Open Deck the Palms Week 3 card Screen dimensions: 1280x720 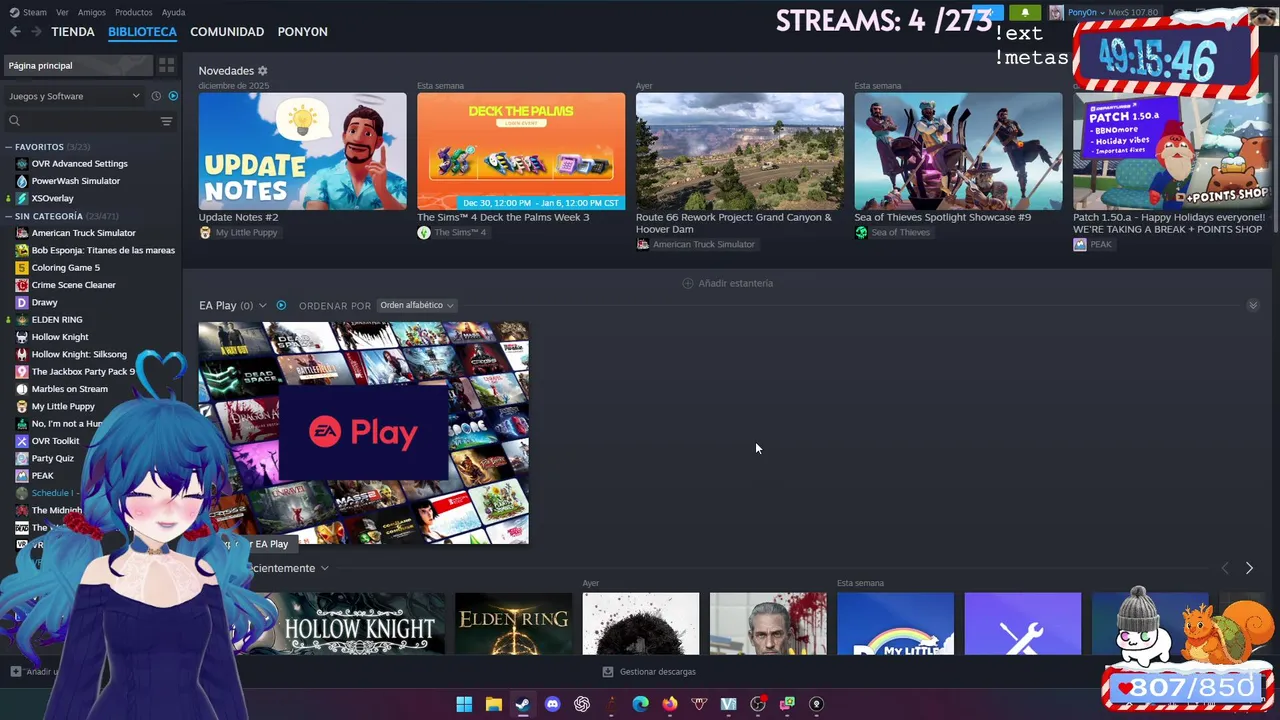(521, 151)
